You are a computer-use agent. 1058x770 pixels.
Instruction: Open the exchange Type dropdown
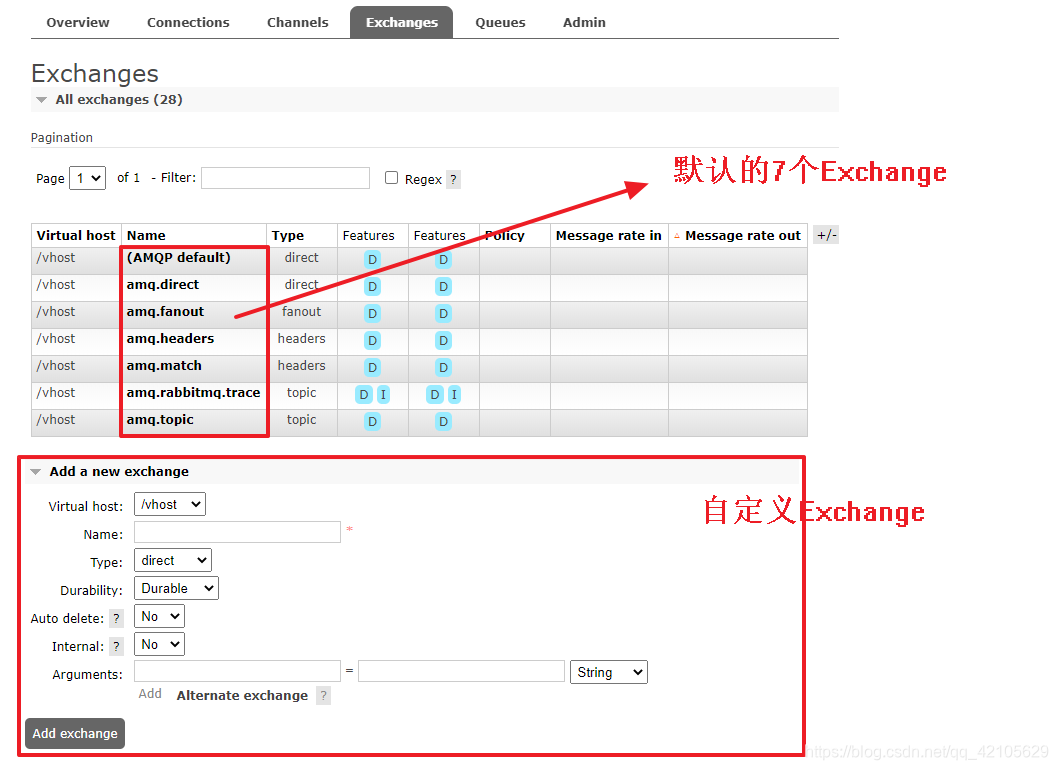click(173, 560)
